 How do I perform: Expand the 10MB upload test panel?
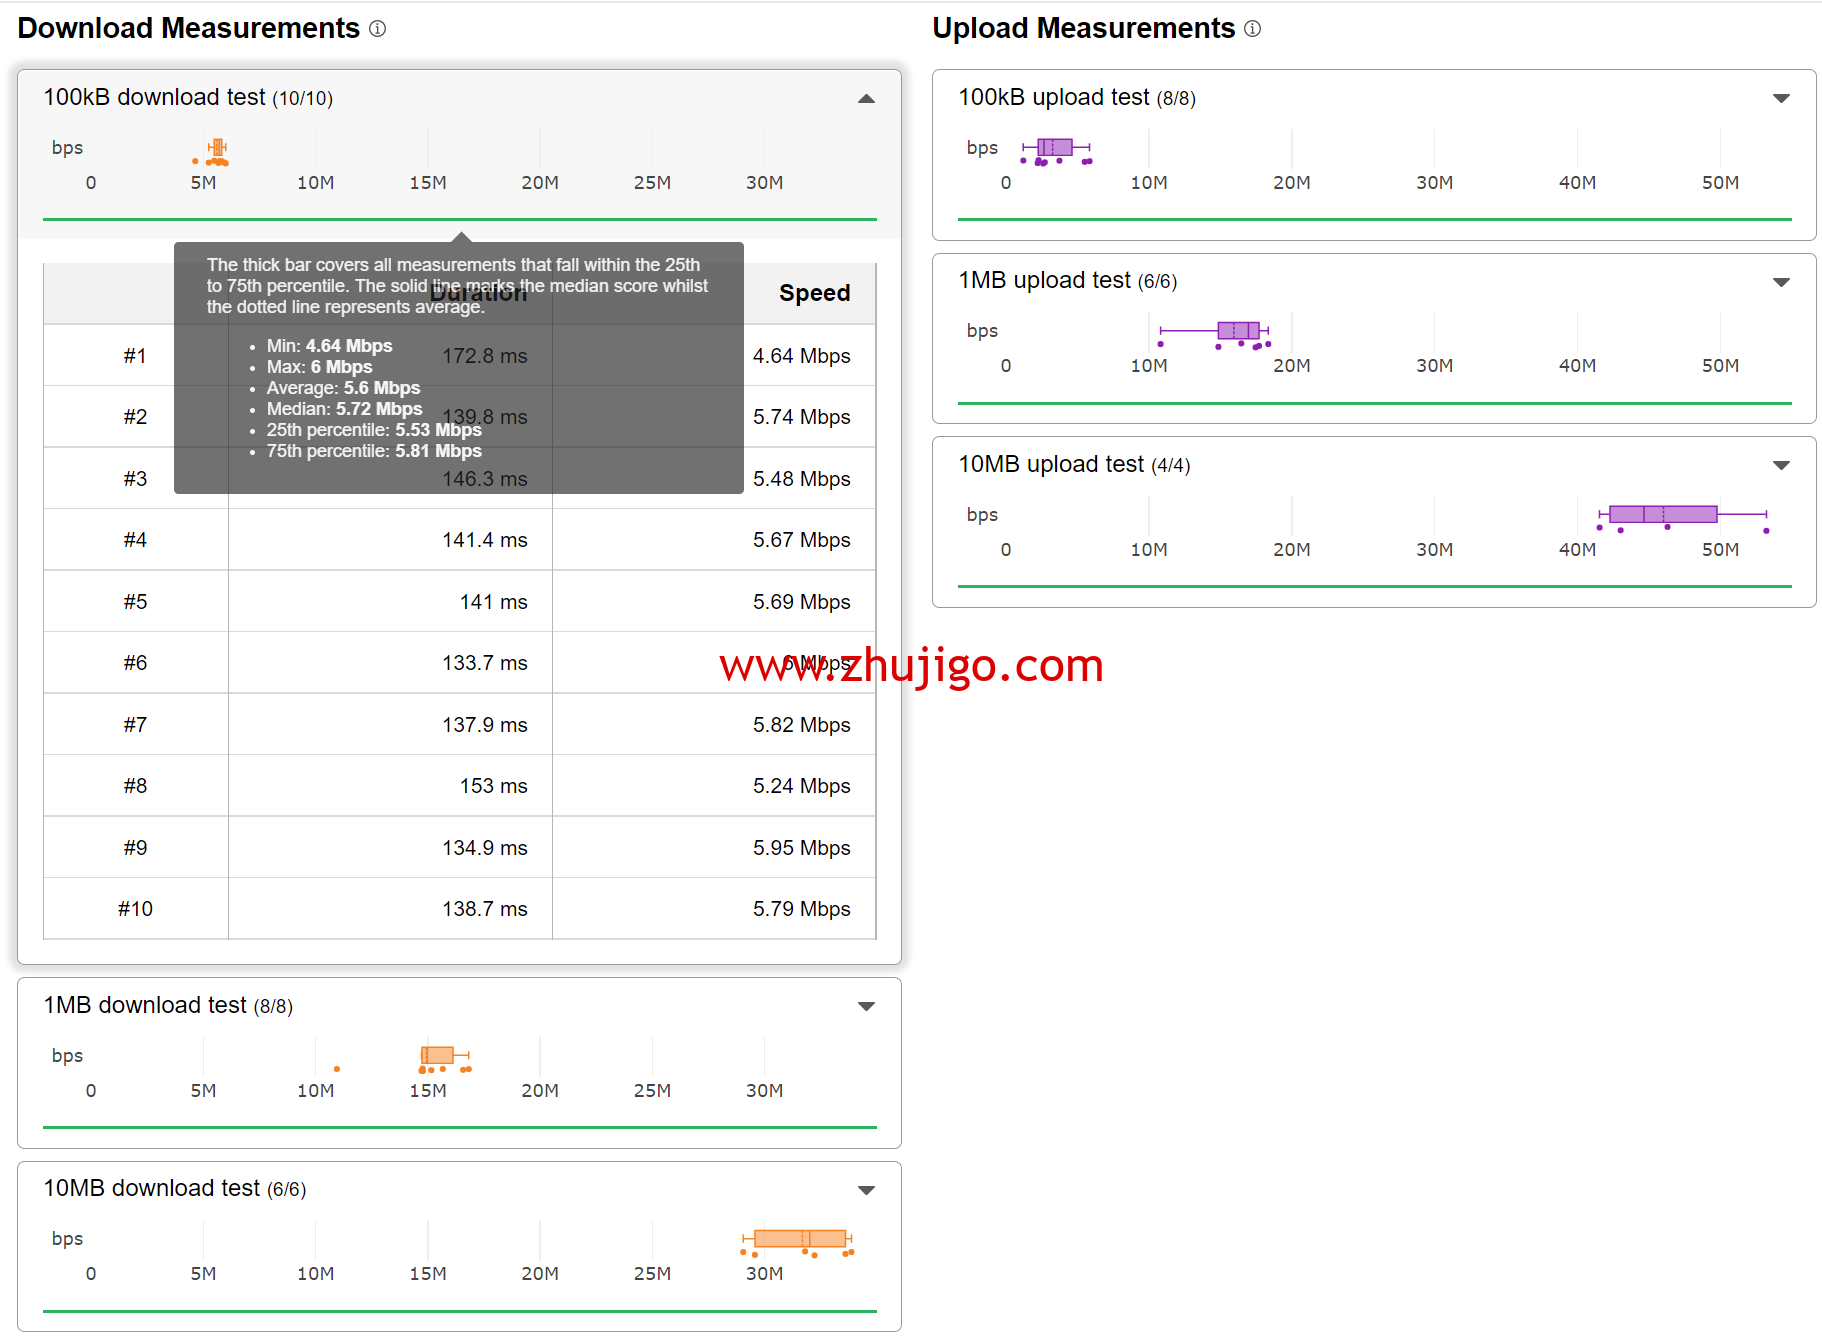pos(1781,465)
